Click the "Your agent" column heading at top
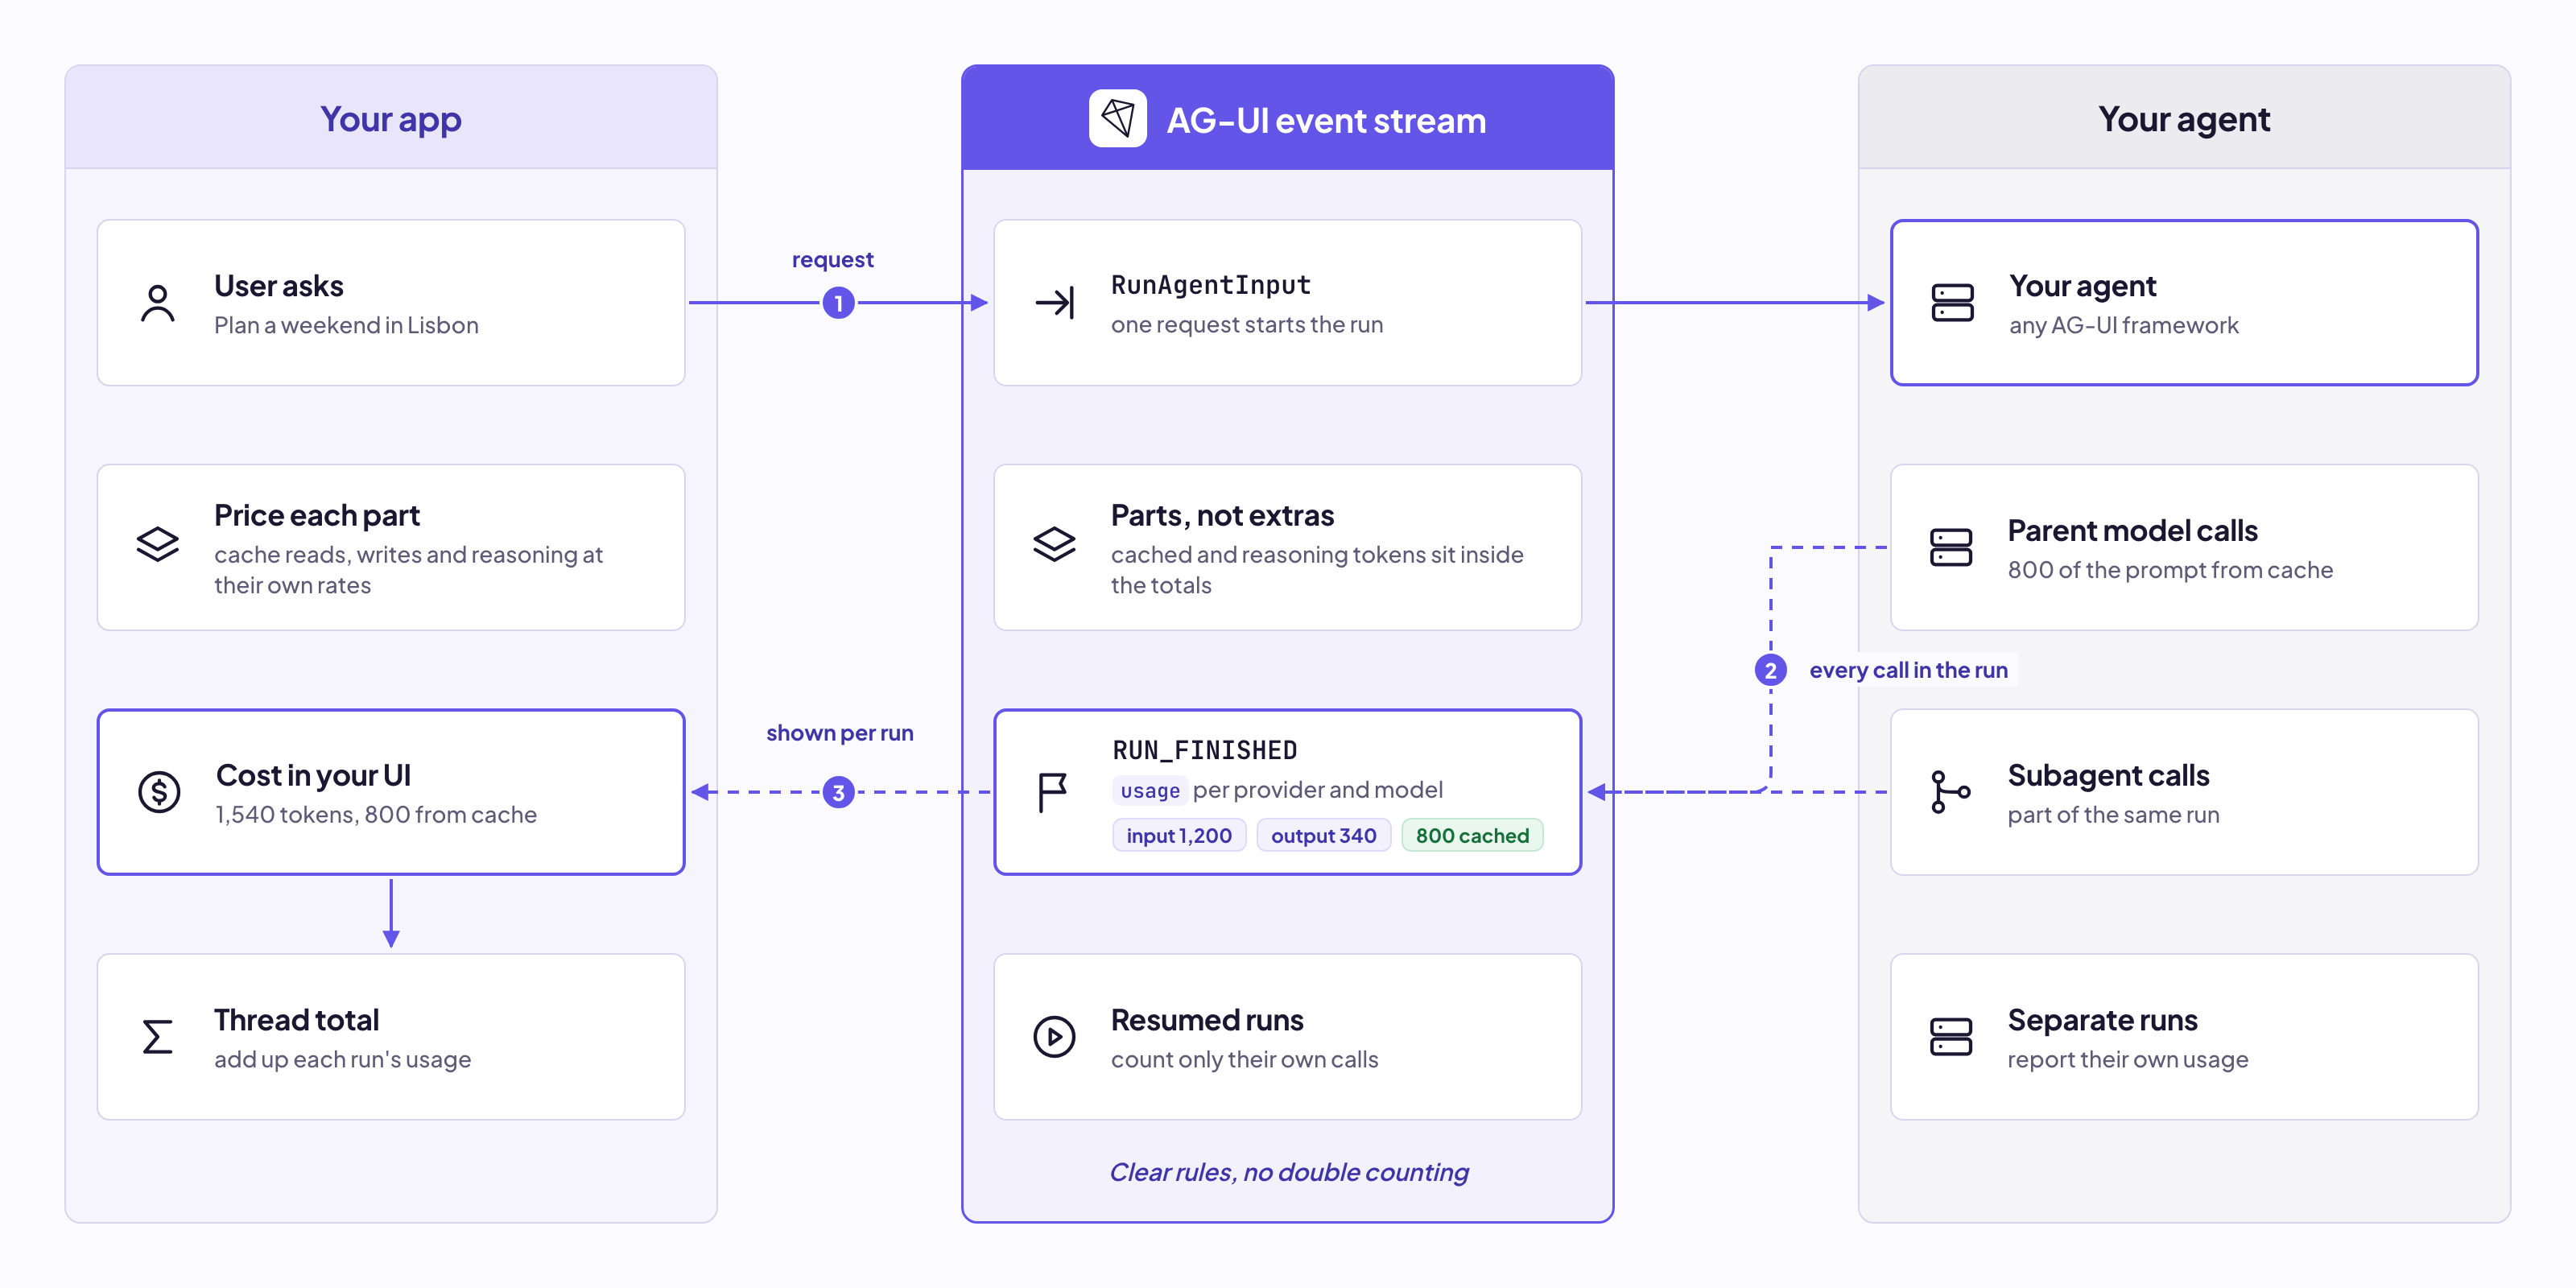The width and height of the screenshot is (2576, 1288). point(2184,119)
